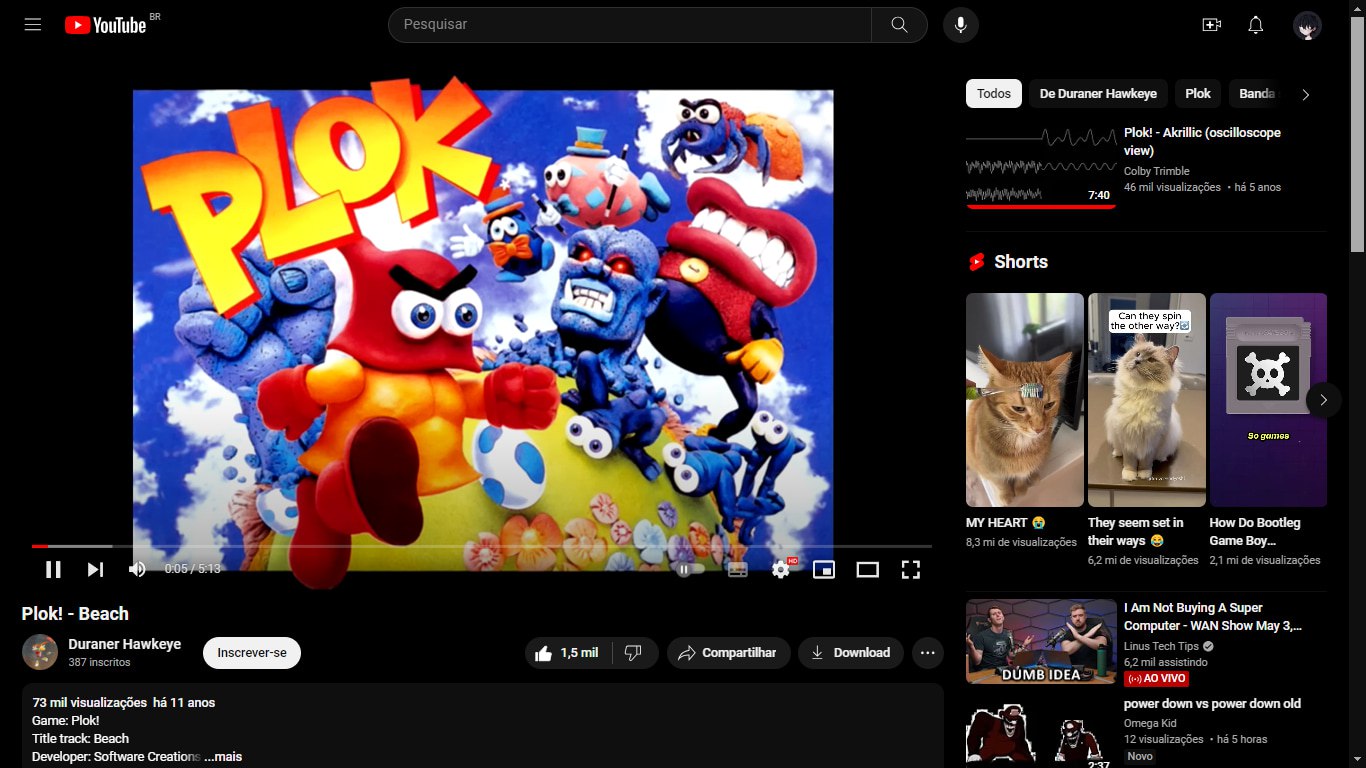Open the Plok! - Akrillic oscilloscope thumbnail
Image resolution: width=1366 pixels, height=768 pixels.
[1041, 166]
